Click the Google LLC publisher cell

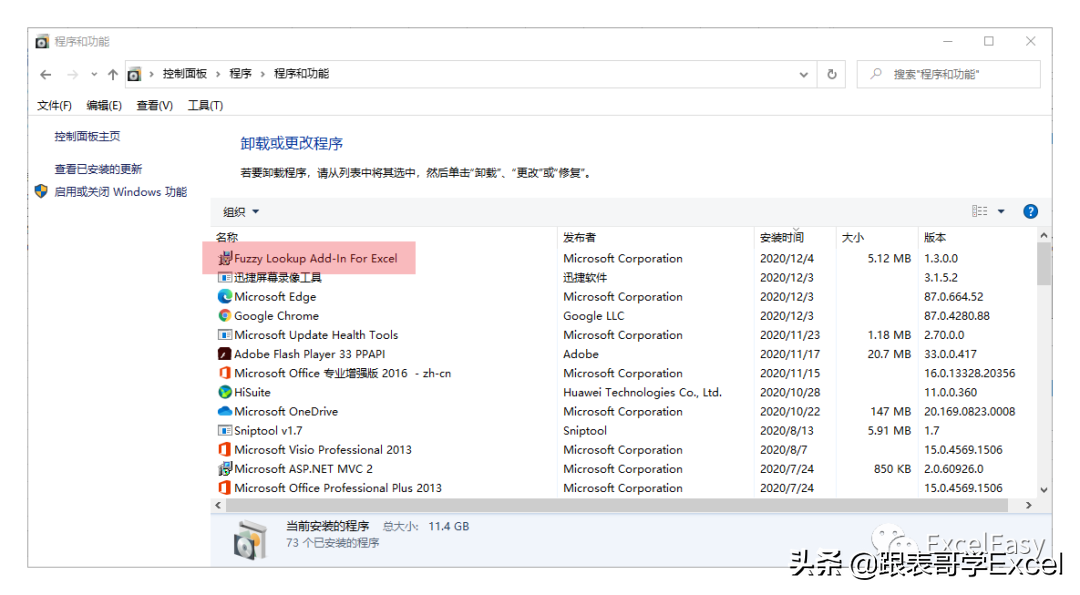tap(593, 315)
